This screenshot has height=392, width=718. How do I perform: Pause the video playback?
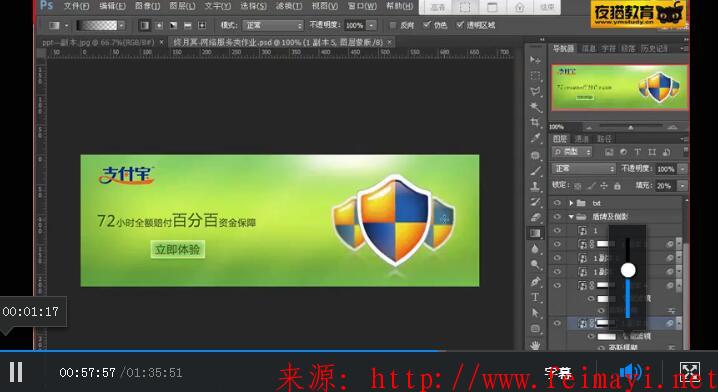(x=16, y=372)
